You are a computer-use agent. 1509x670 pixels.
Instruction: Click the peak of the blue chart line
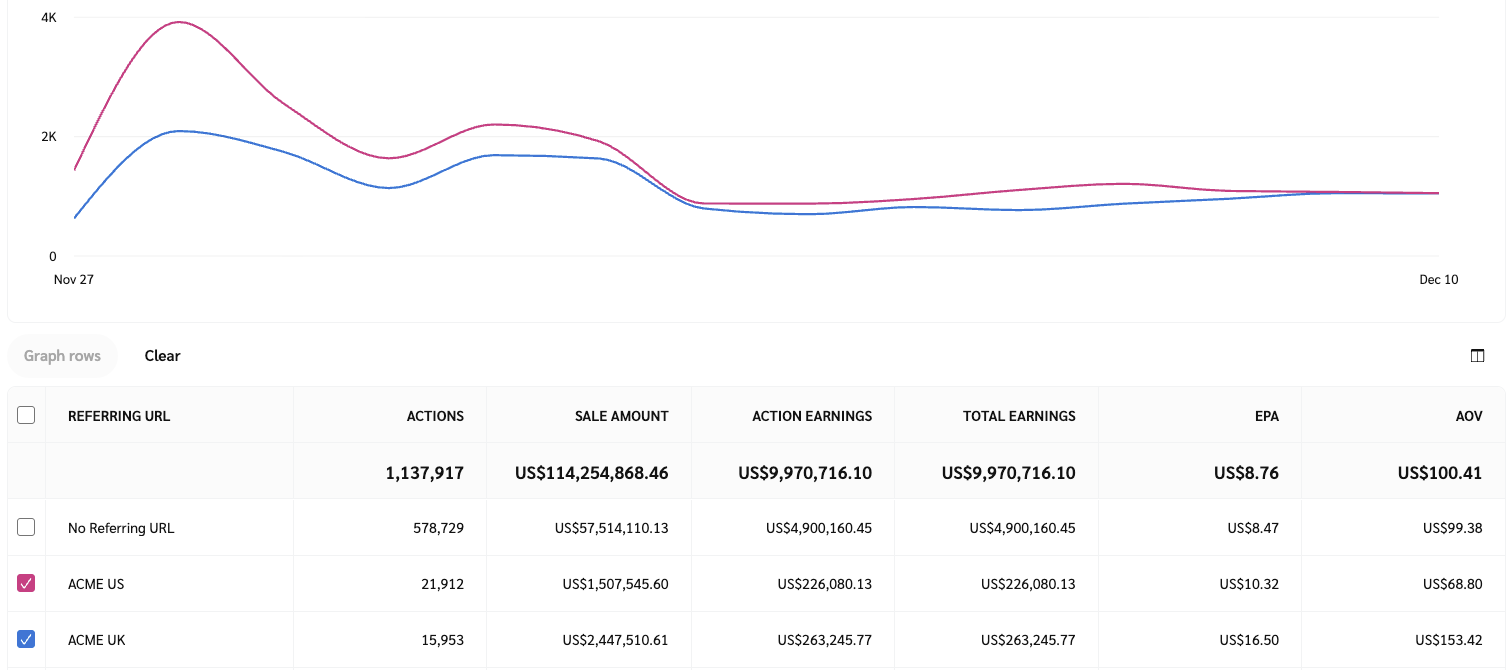(179, 131)
